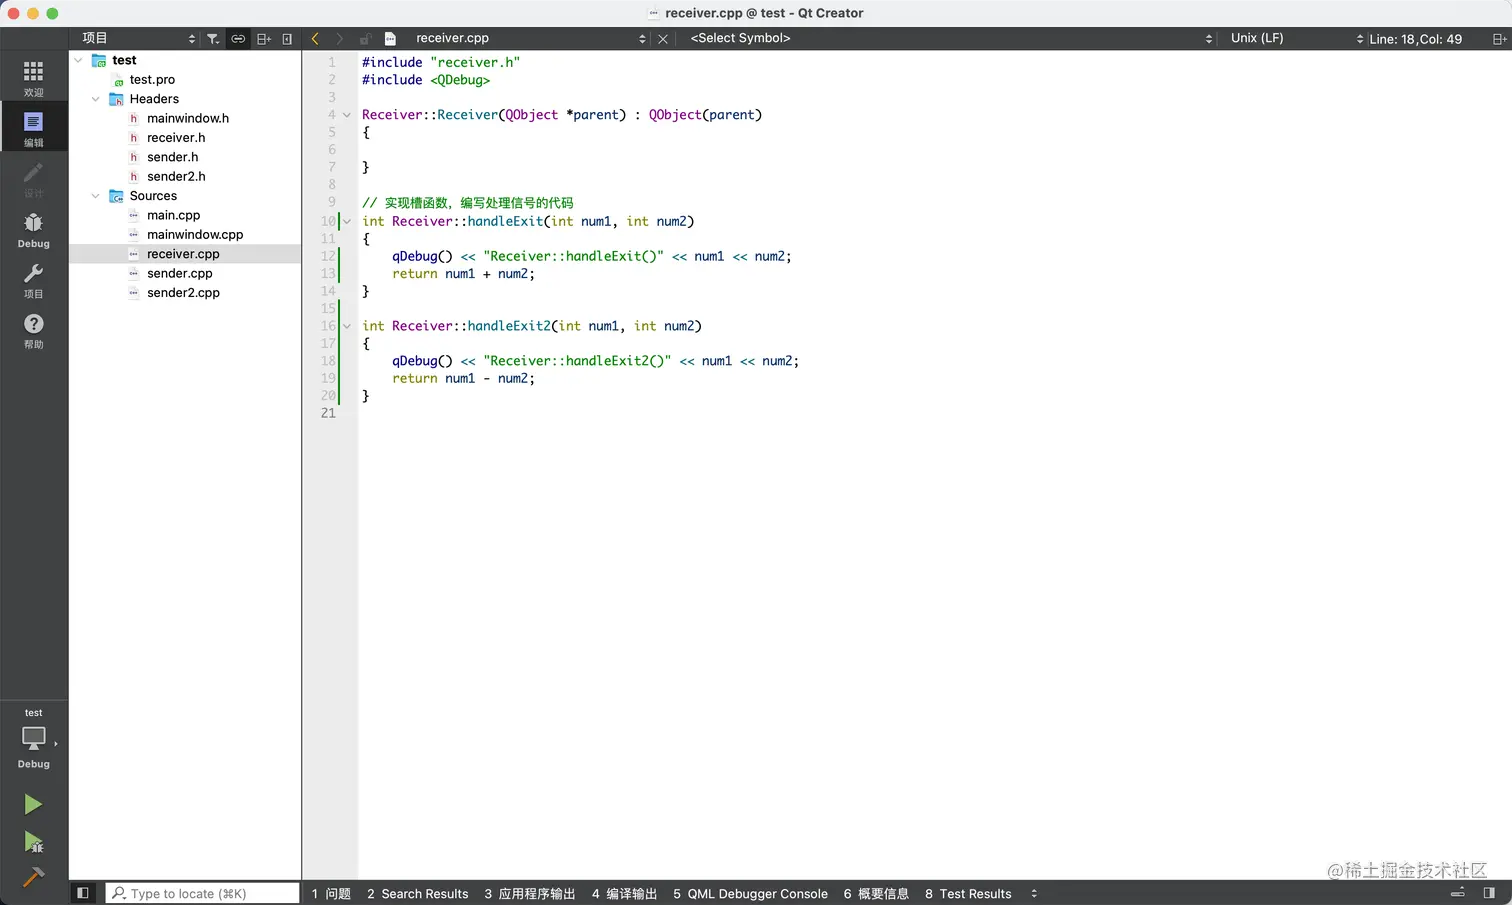Switch to the Edit (编辑) mode
Viewport: 1512px width, 905px height.
(33, 128)
